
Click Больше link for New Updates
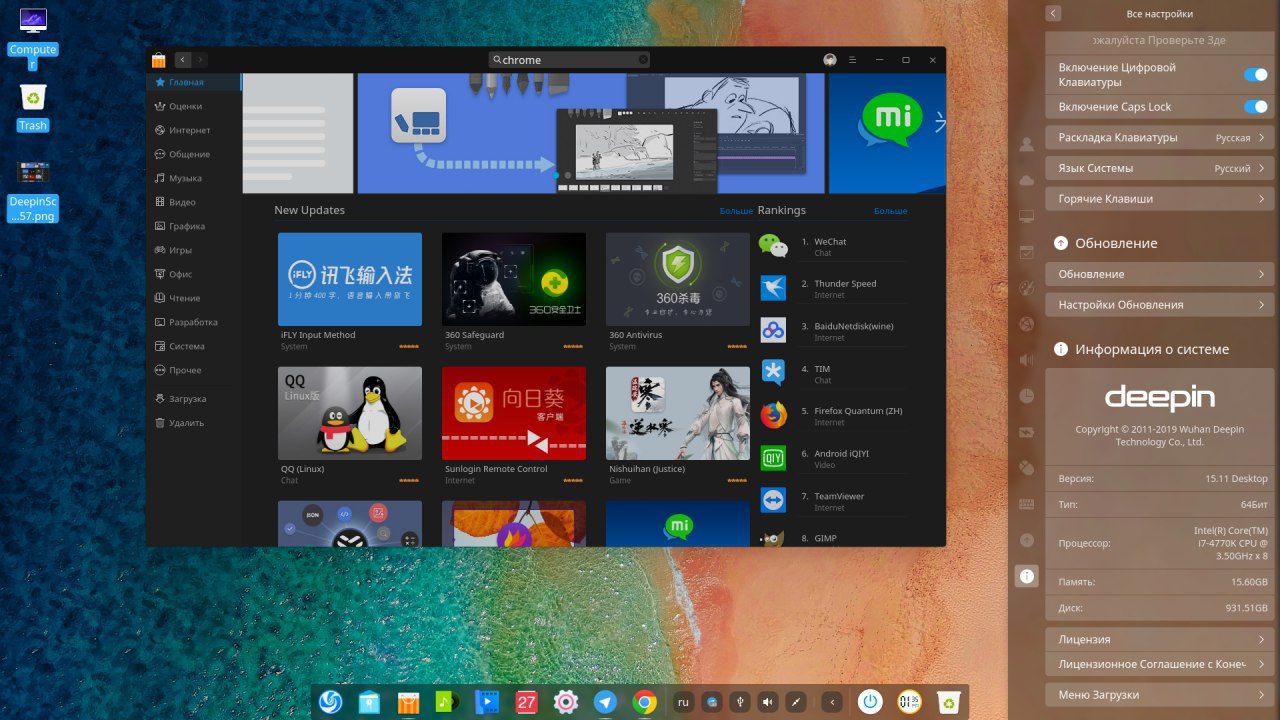pos(736,211)
